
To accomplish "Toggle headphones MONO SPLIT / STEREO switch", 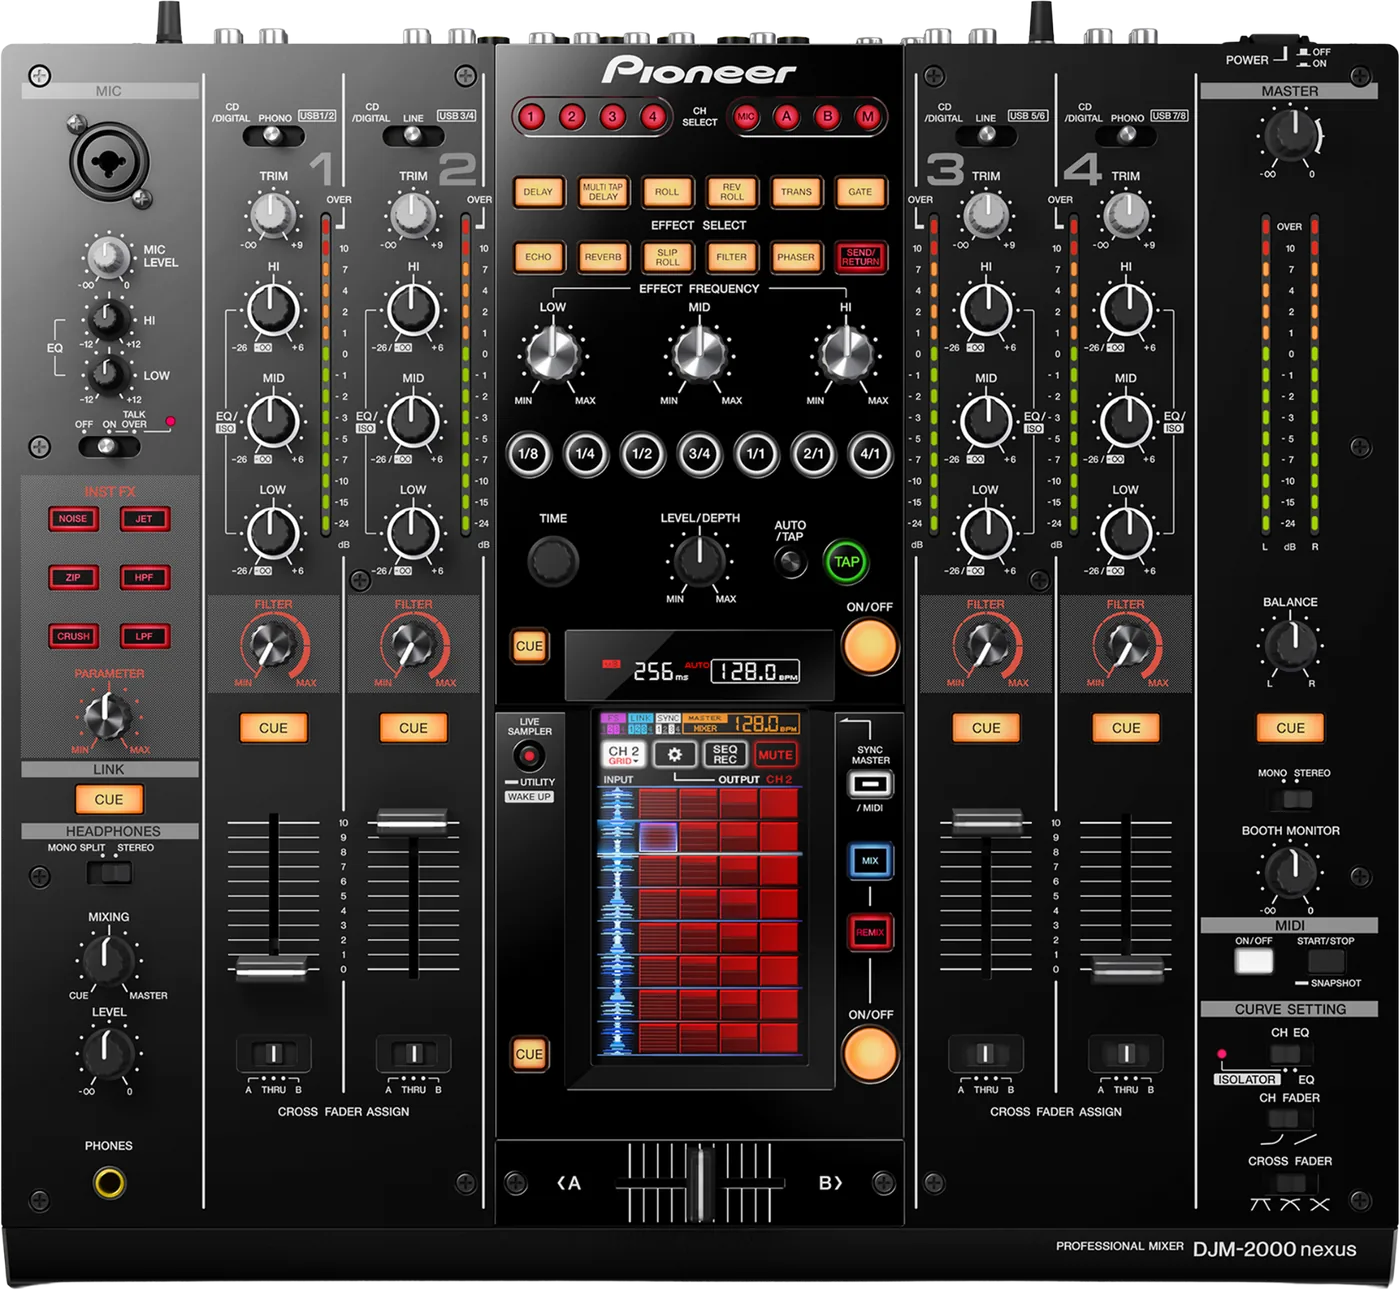I will (109, 873).
